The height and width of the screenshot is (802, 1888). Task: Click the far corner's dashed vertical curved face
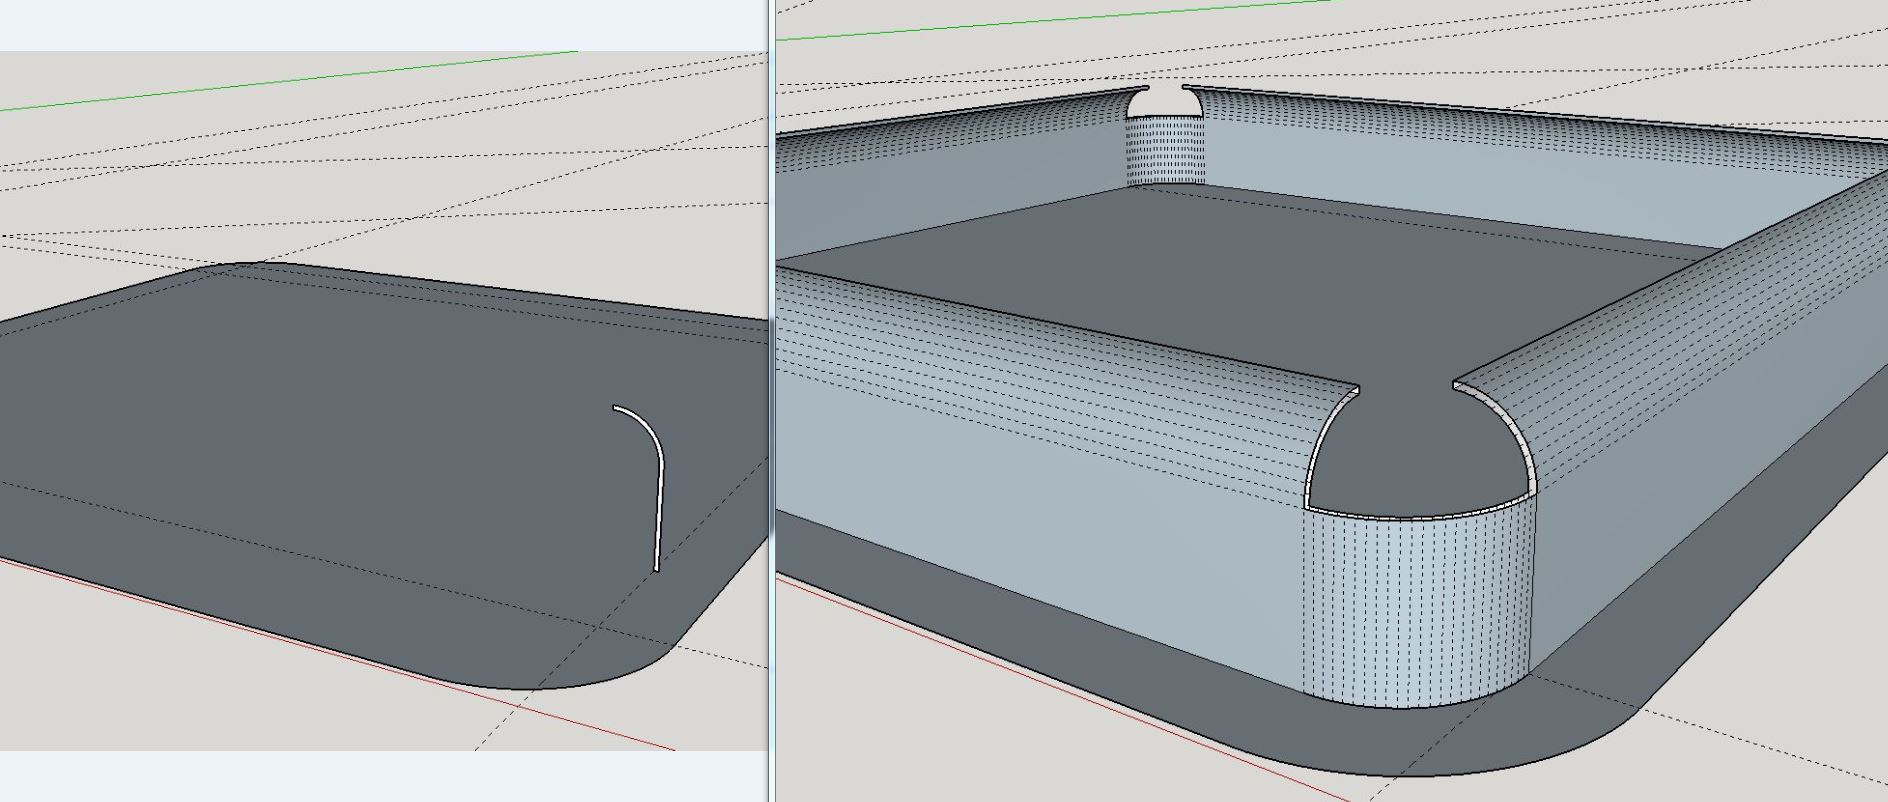coord(1165,150)
